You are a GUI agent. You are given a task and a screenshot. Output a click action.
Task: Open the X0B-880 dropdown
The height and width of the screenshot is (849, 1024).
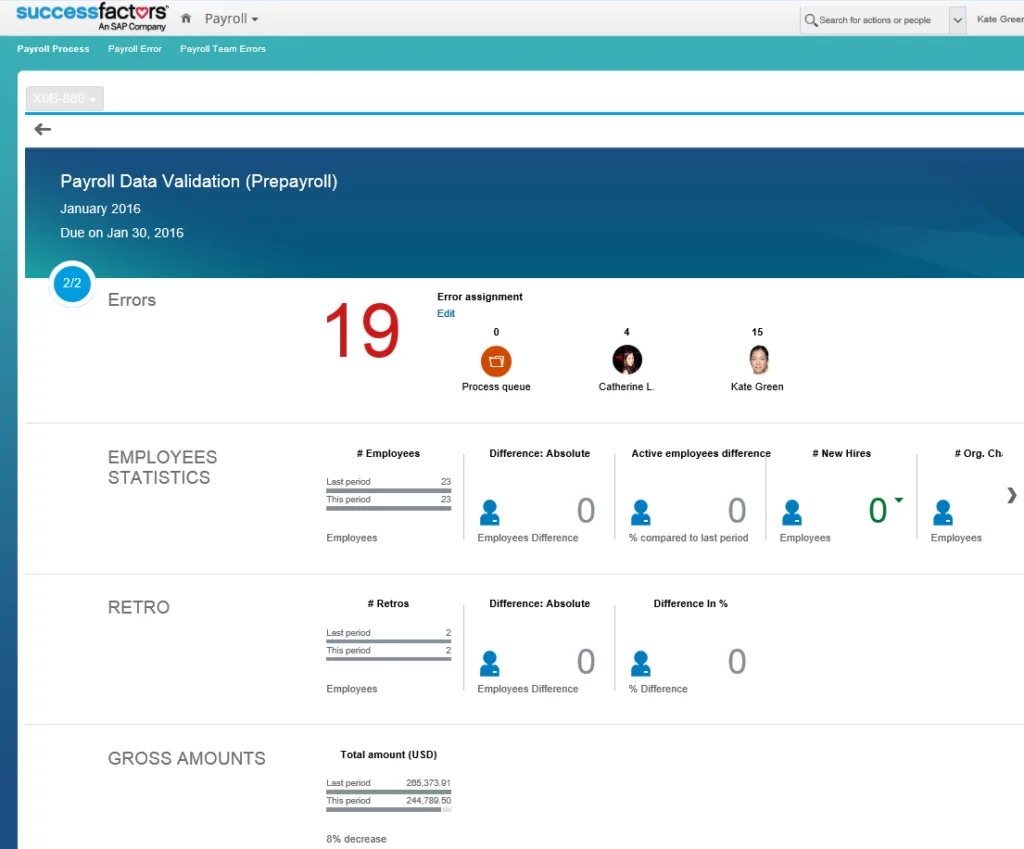[63, 98]
